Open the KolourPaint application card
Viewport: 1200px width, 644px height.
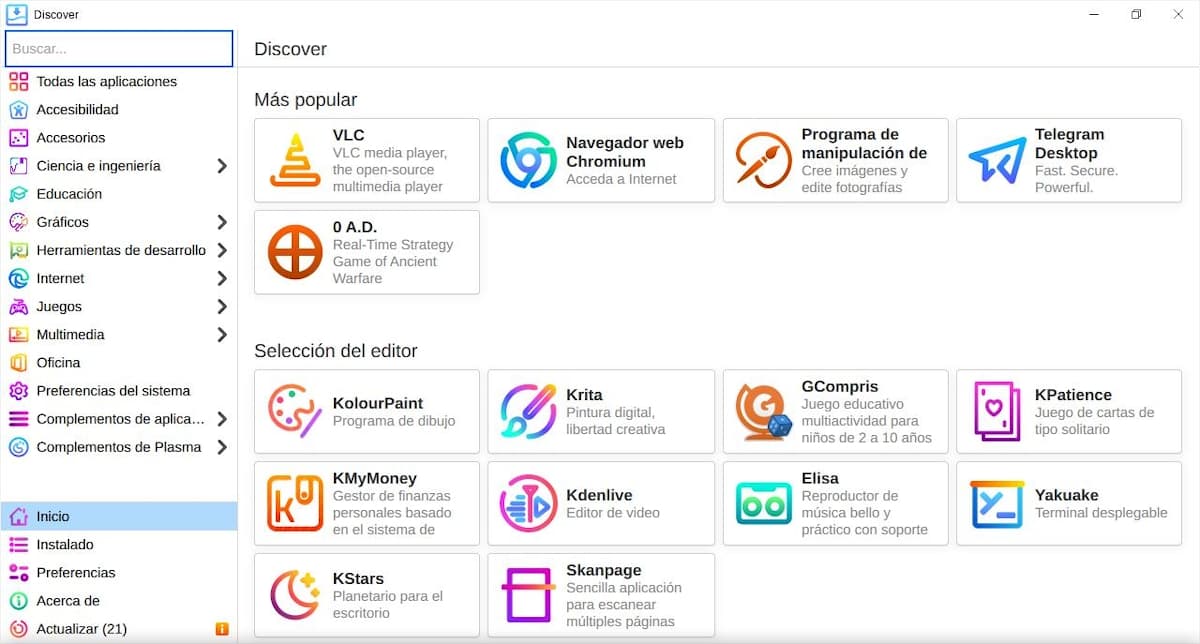[367, 411]
